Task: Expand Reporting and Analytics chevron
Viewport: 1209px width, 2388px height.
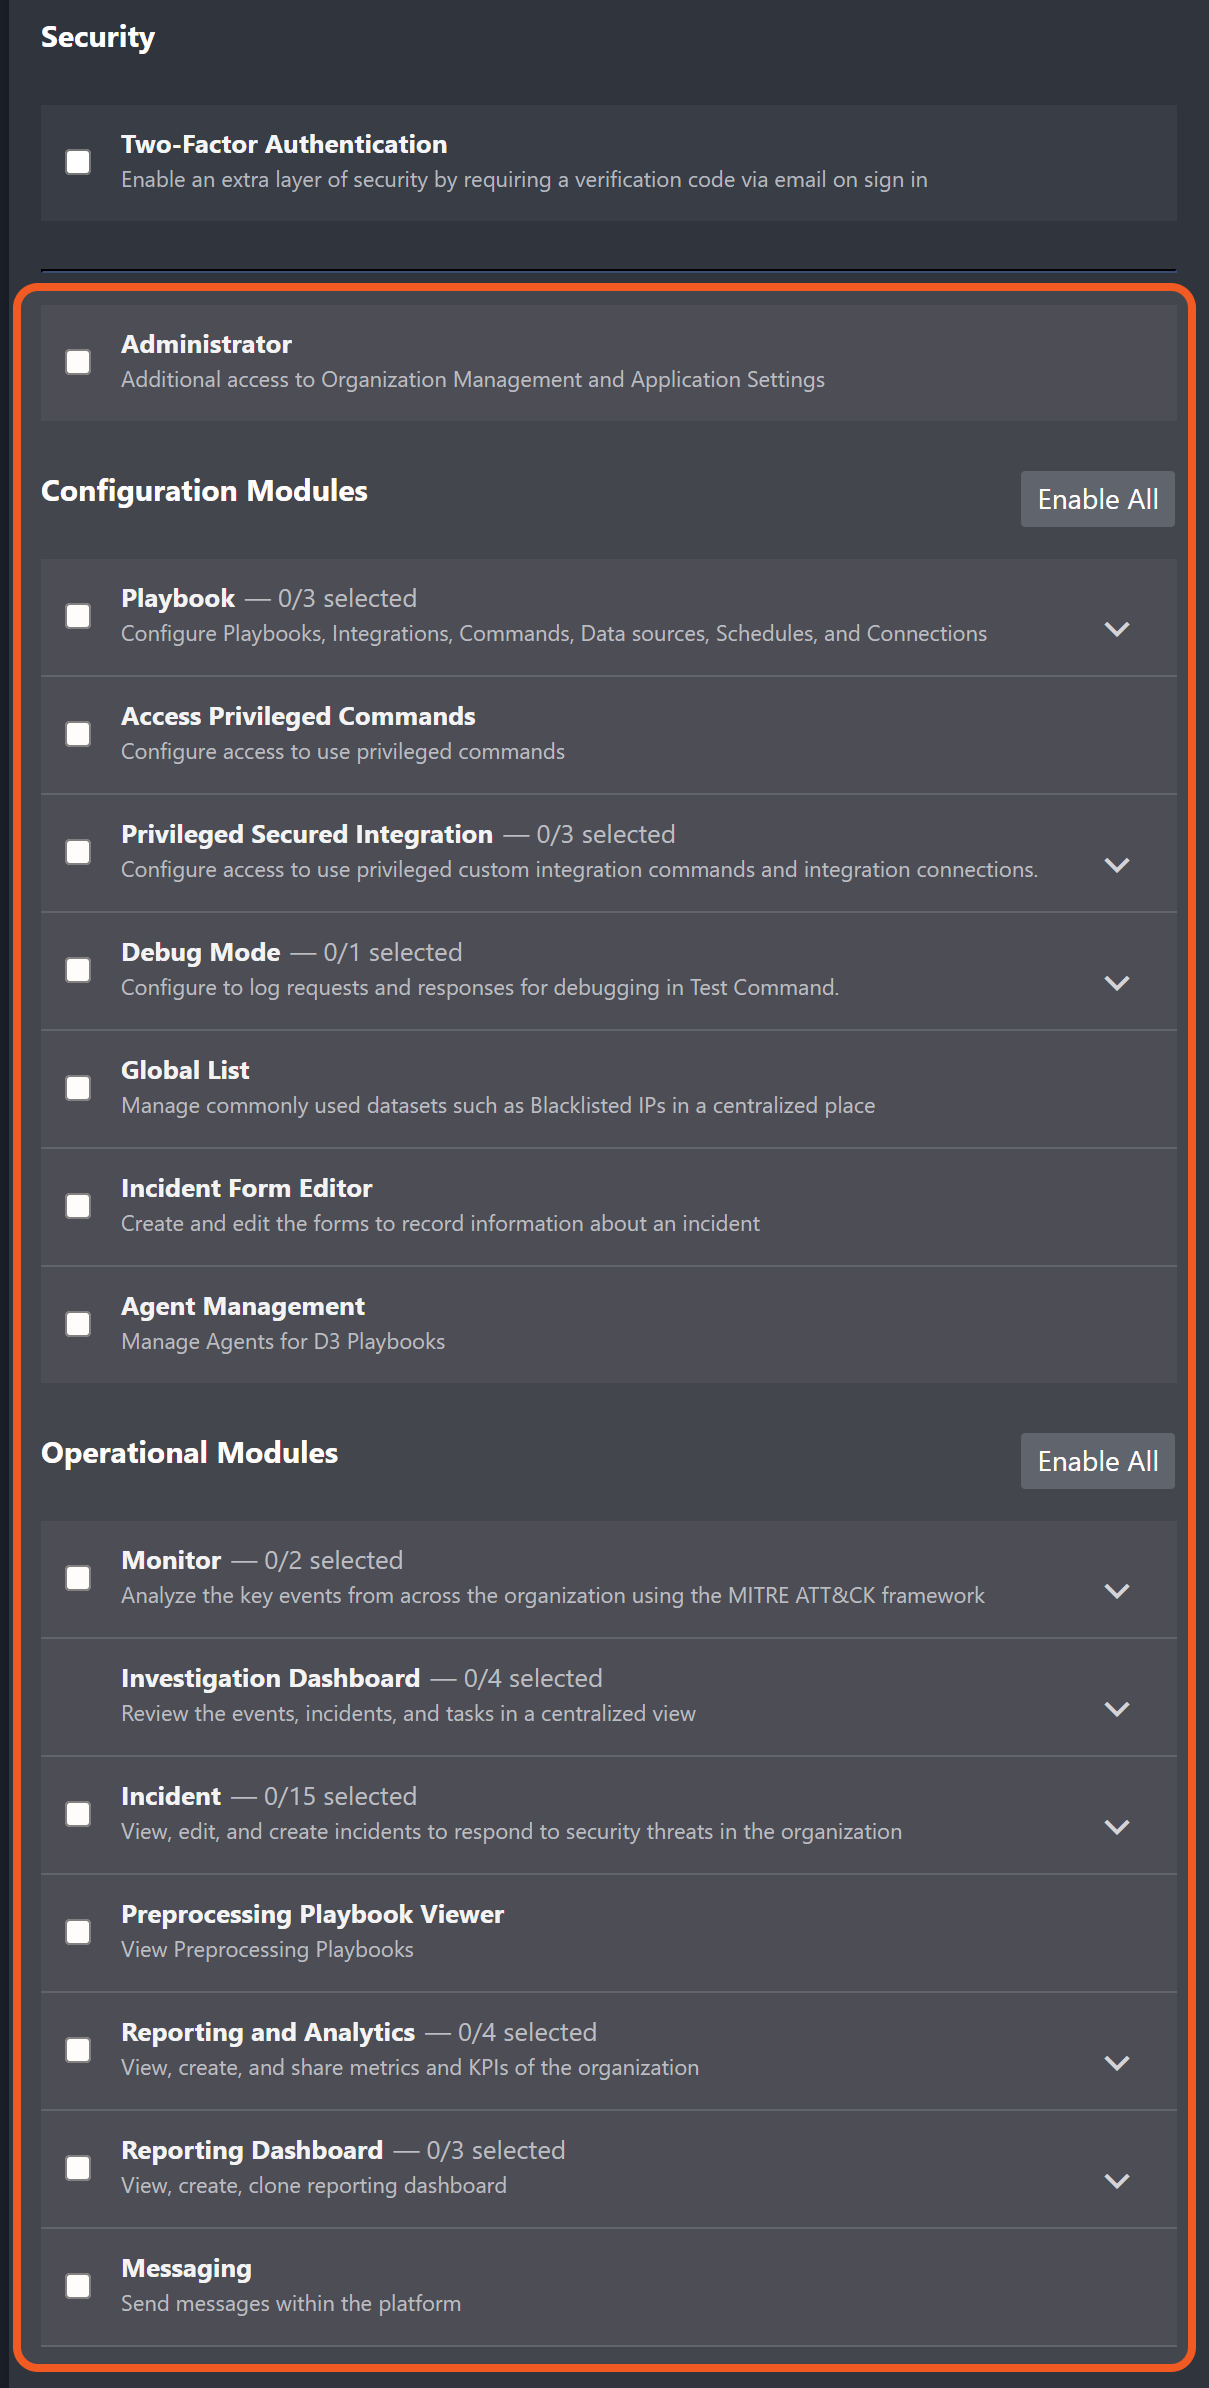Action: 1116,2064
